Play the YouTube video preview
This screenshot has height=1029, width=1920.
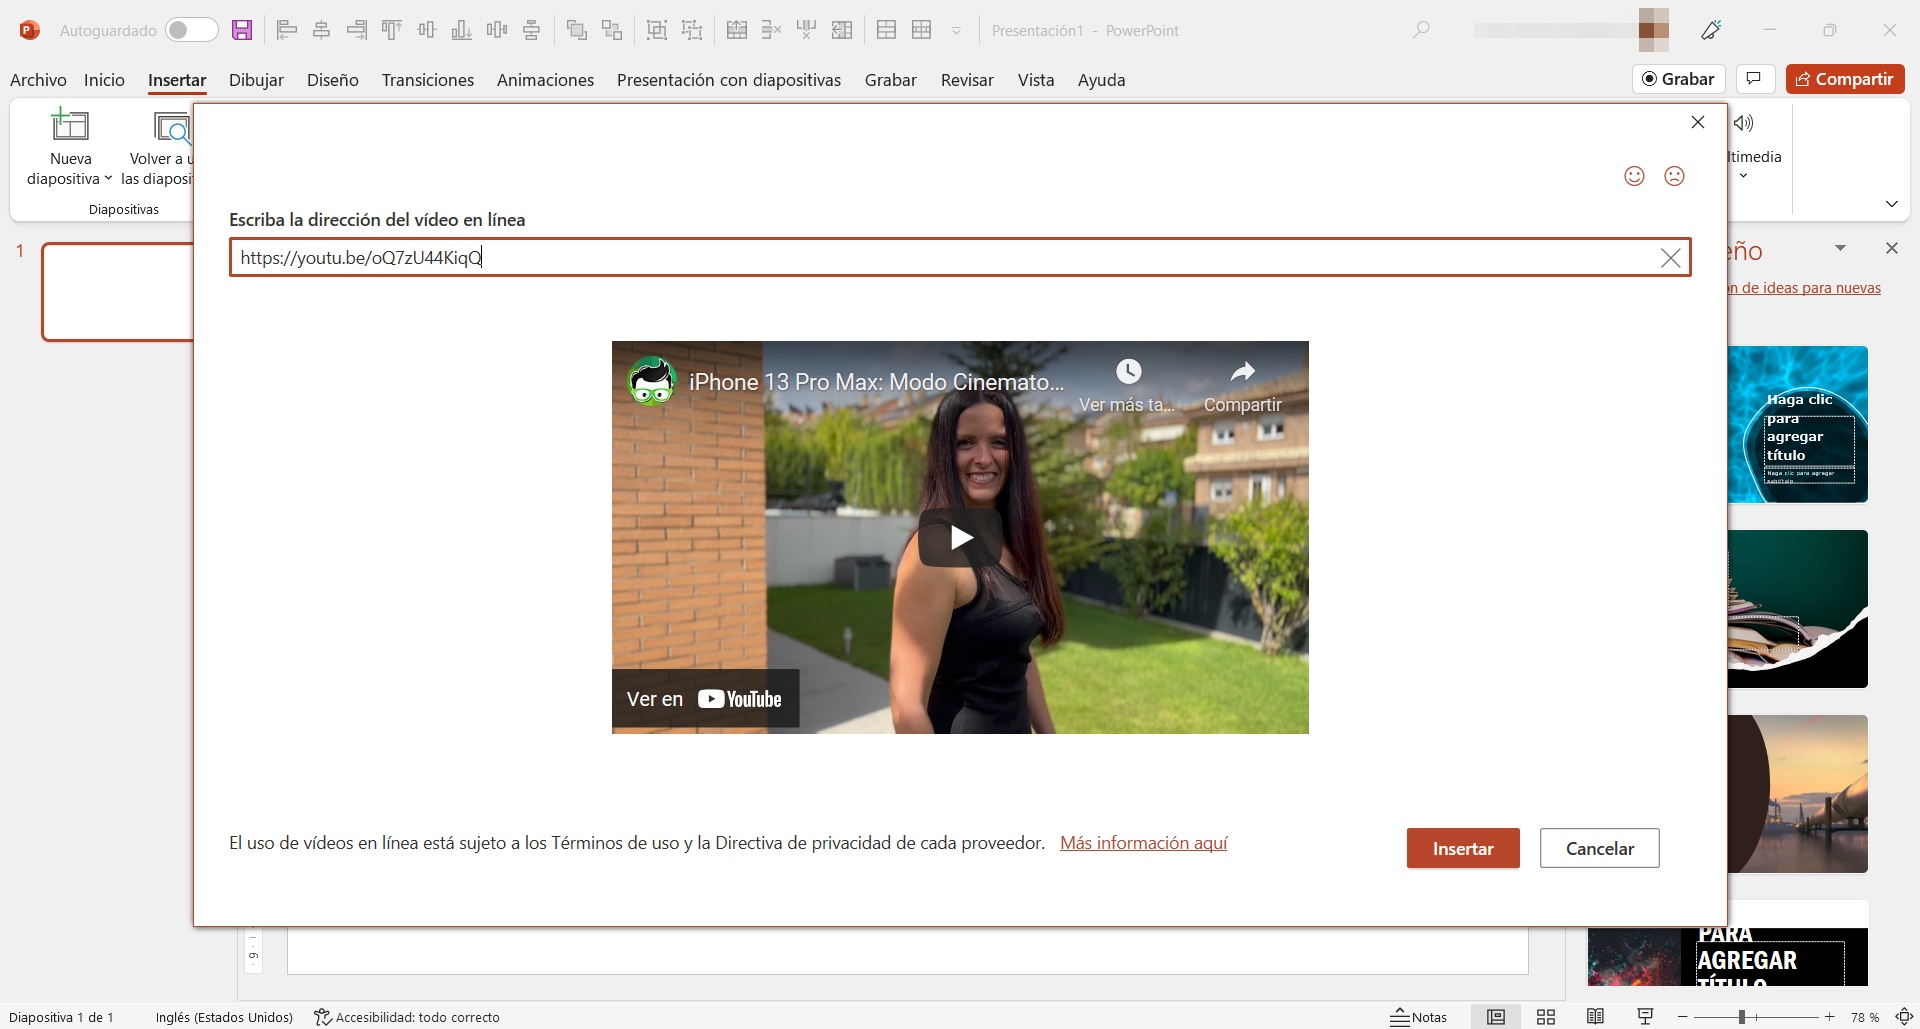[960, 538]
